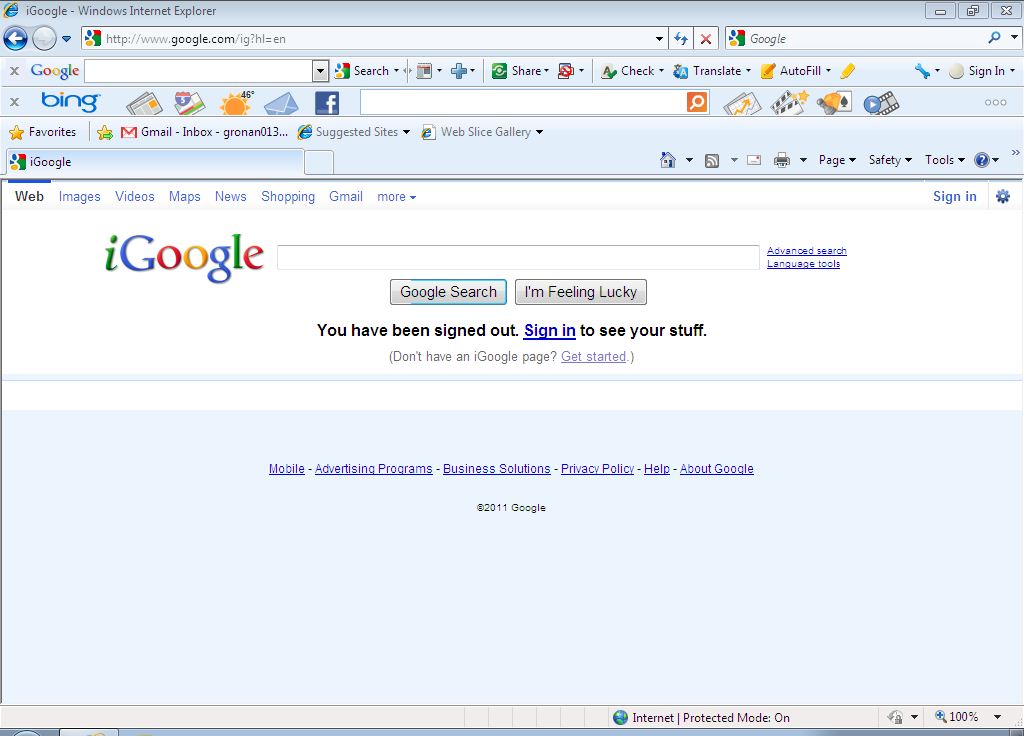Image resolution: width=1024 pixels, height=736 pixels.
Task: Click the magnifier icon in IE search box
Action: coord(994,38)
